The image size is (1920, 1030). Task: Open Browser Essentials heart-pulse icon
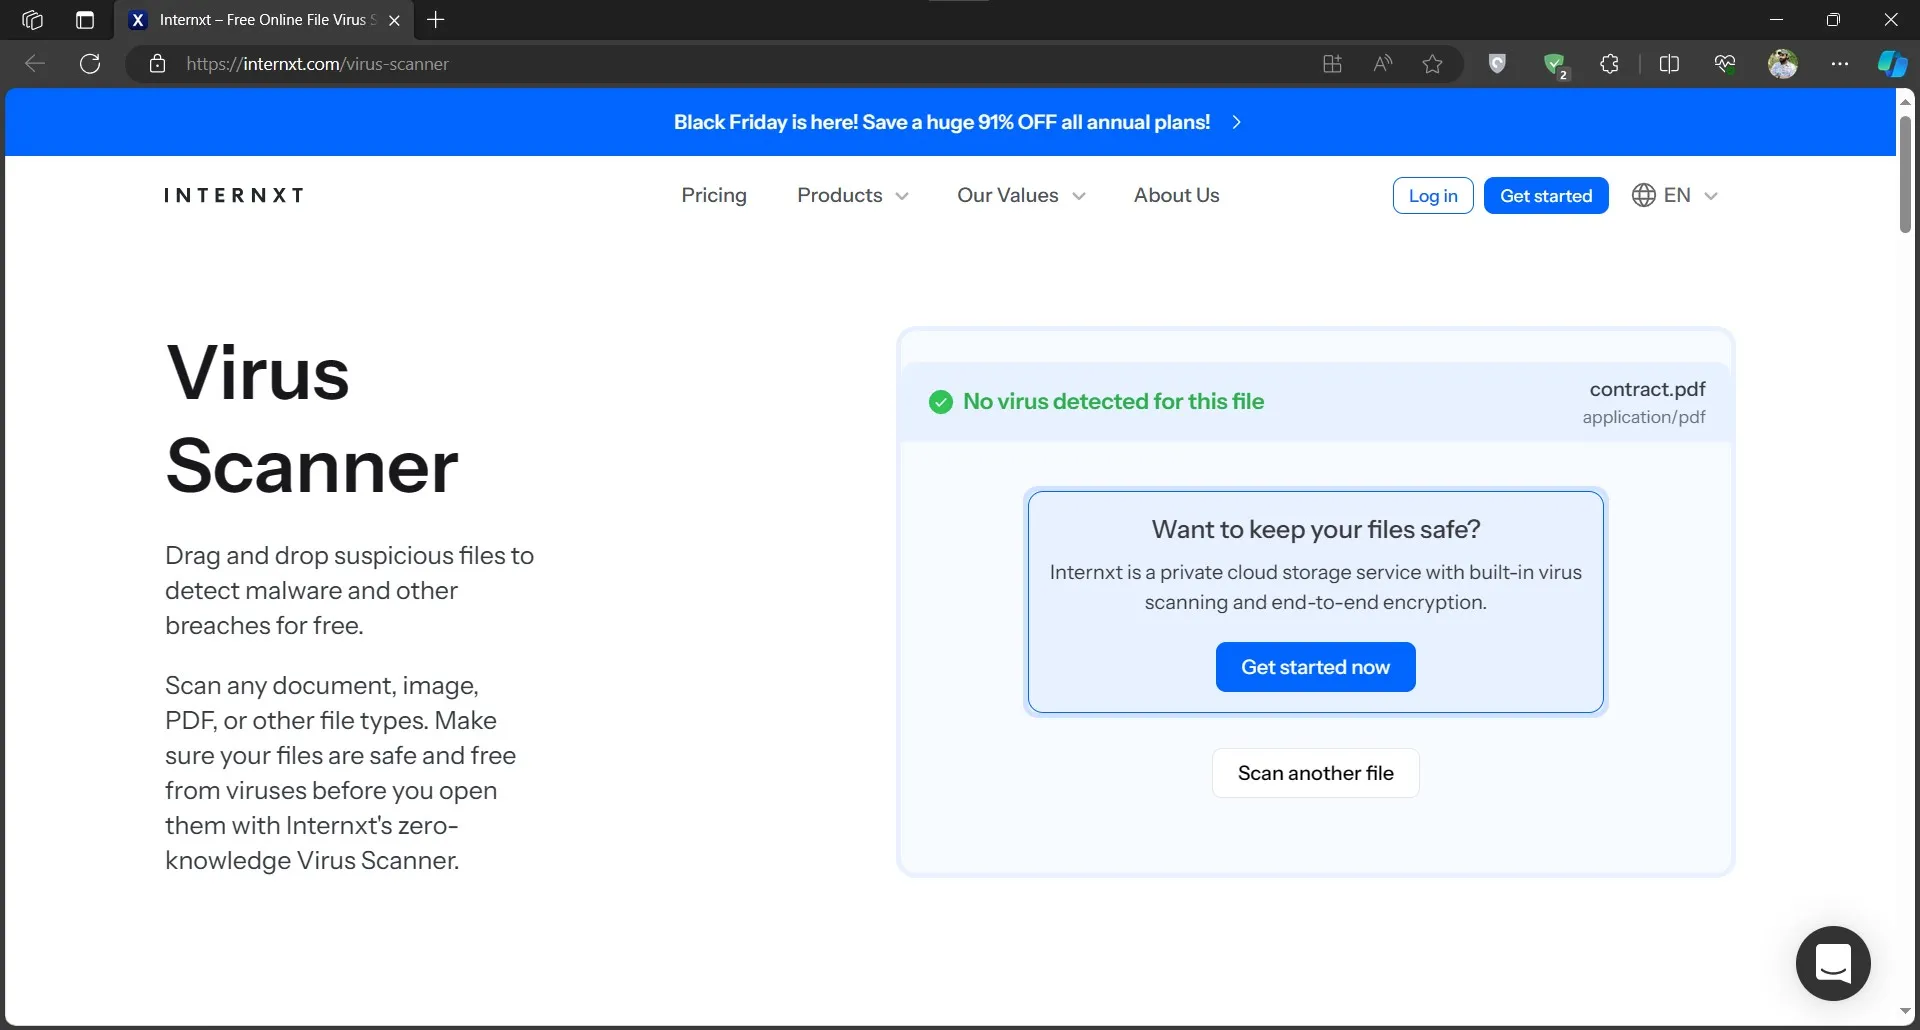click(1724, 63)
